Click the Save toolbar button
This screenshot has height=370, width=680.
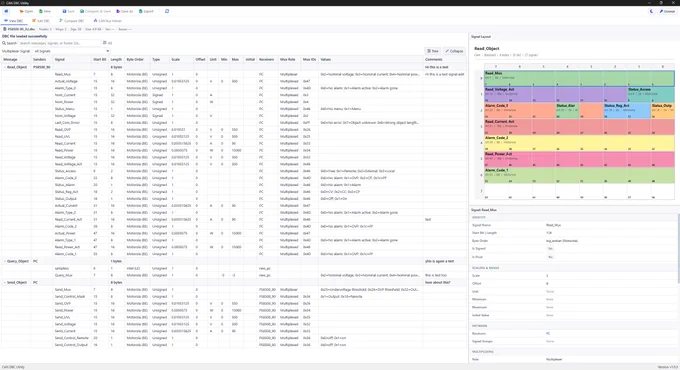68,11
